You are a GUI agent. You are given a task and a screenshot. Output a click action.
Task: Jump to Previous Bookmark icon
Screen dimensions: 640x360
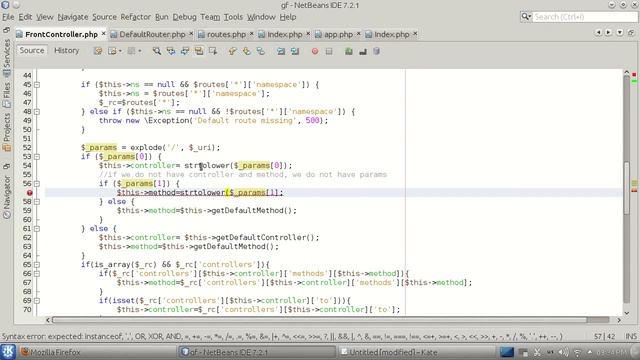tap(232, 51)
